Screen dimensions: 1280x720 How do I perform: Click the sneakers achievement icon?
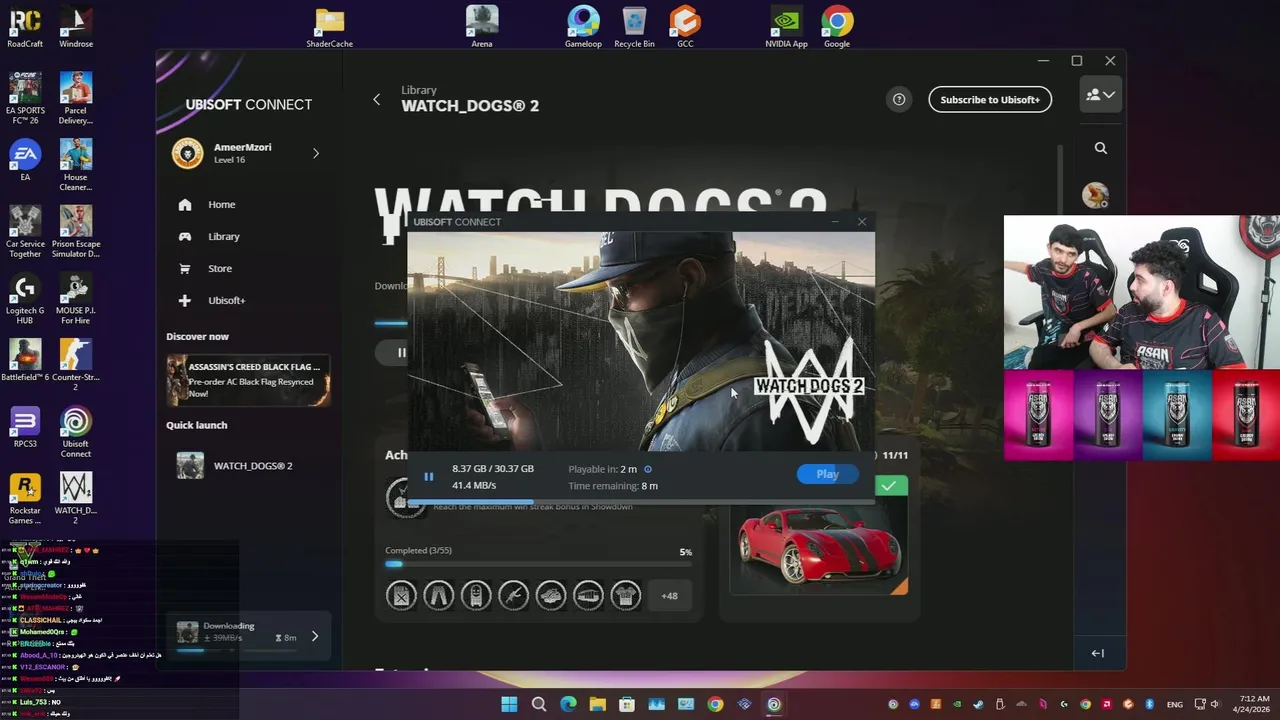(x=551, y=596)
